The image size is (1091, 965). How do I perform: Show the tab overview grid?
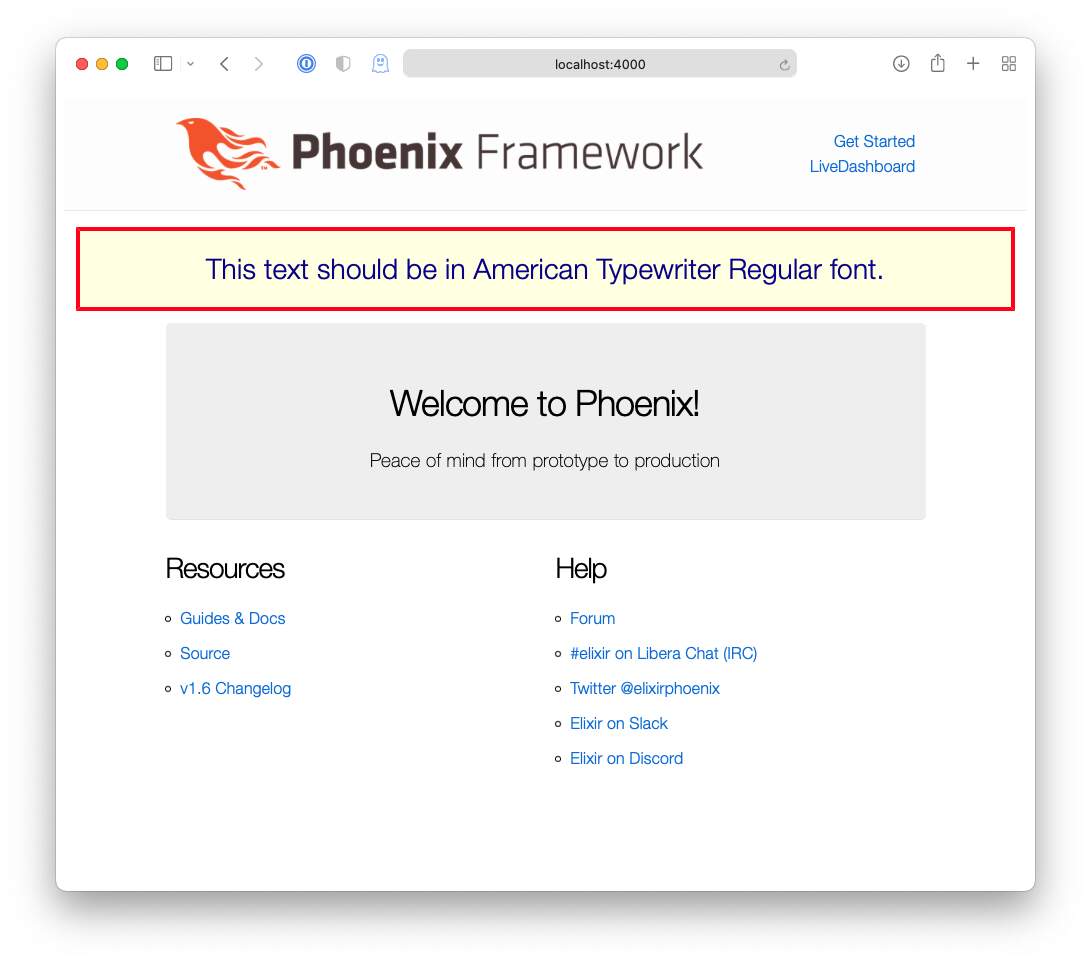(1009, 64)
